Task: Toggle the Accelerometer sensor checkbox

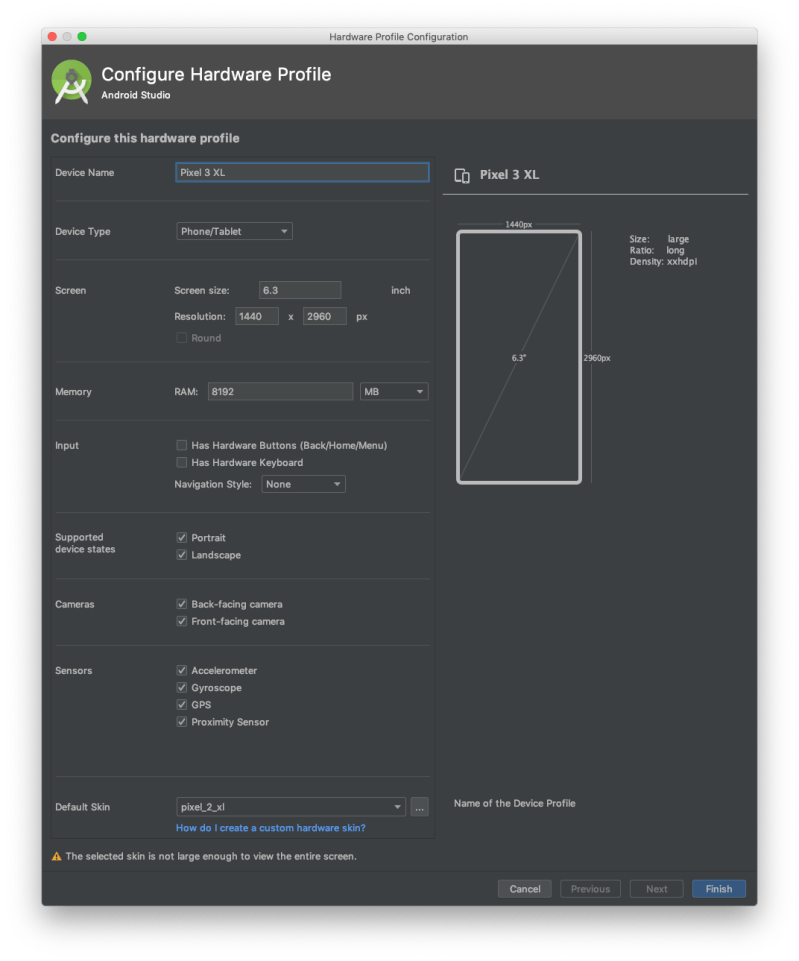Action: (181, 670)
